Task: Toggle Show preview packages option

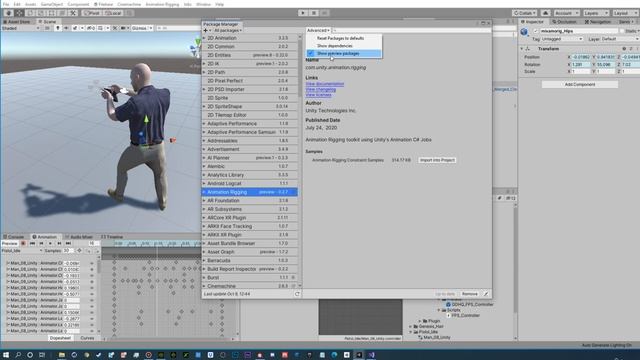Action: (344, 53)
